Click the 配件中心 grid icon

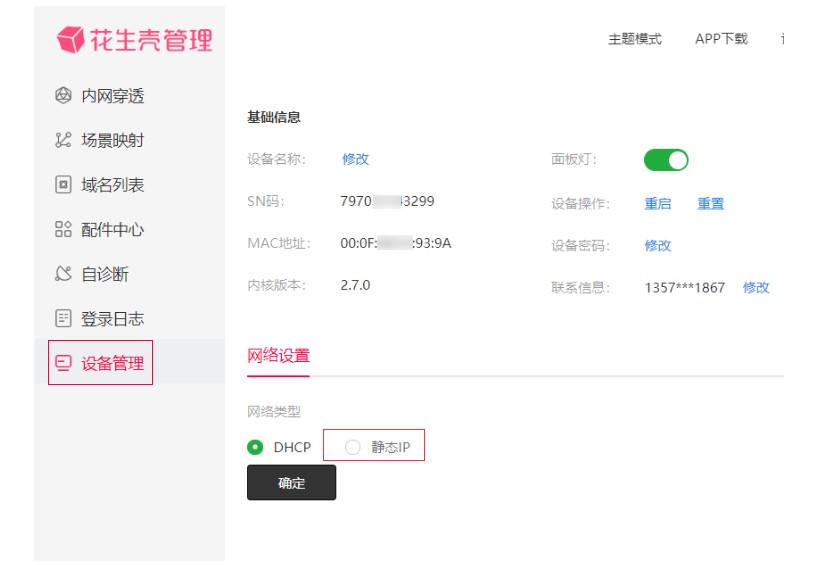tap(63, 229)
